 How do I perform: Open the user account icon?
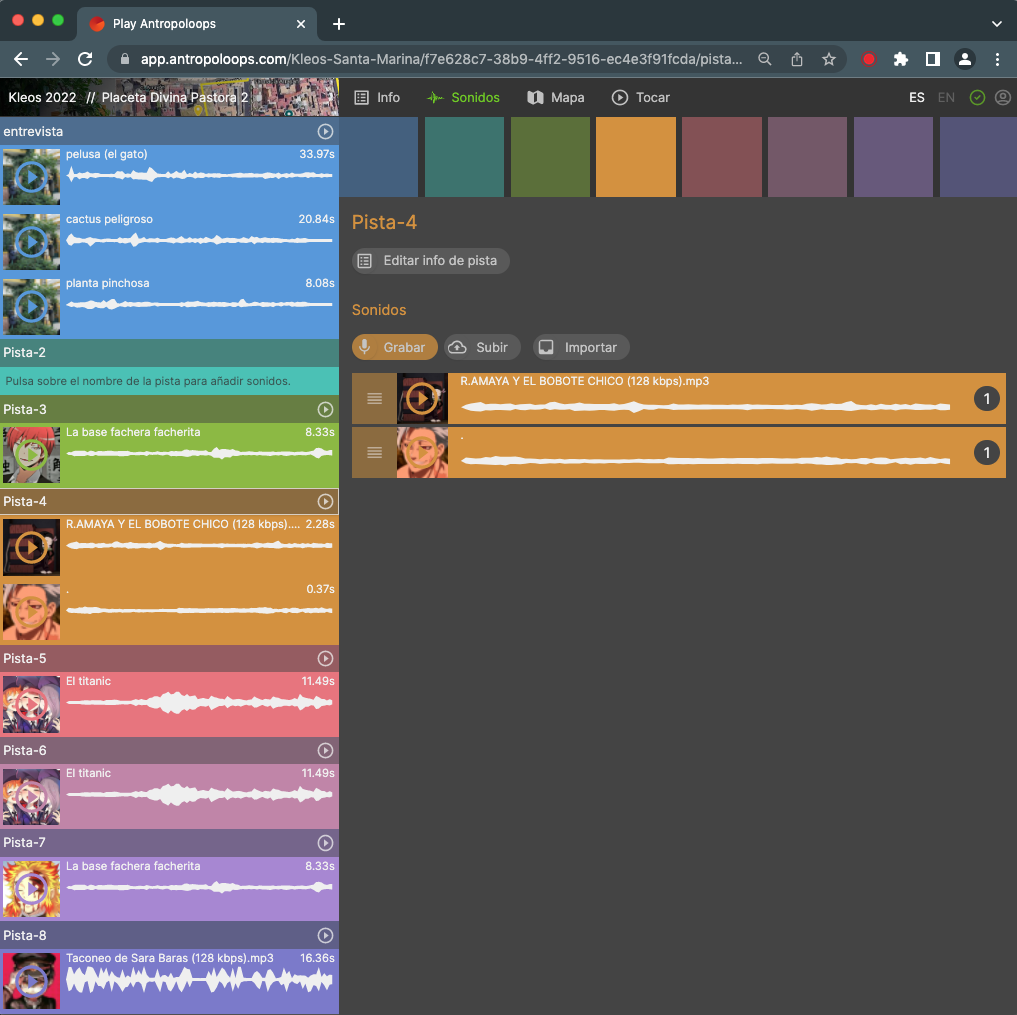coord(1002,98)
